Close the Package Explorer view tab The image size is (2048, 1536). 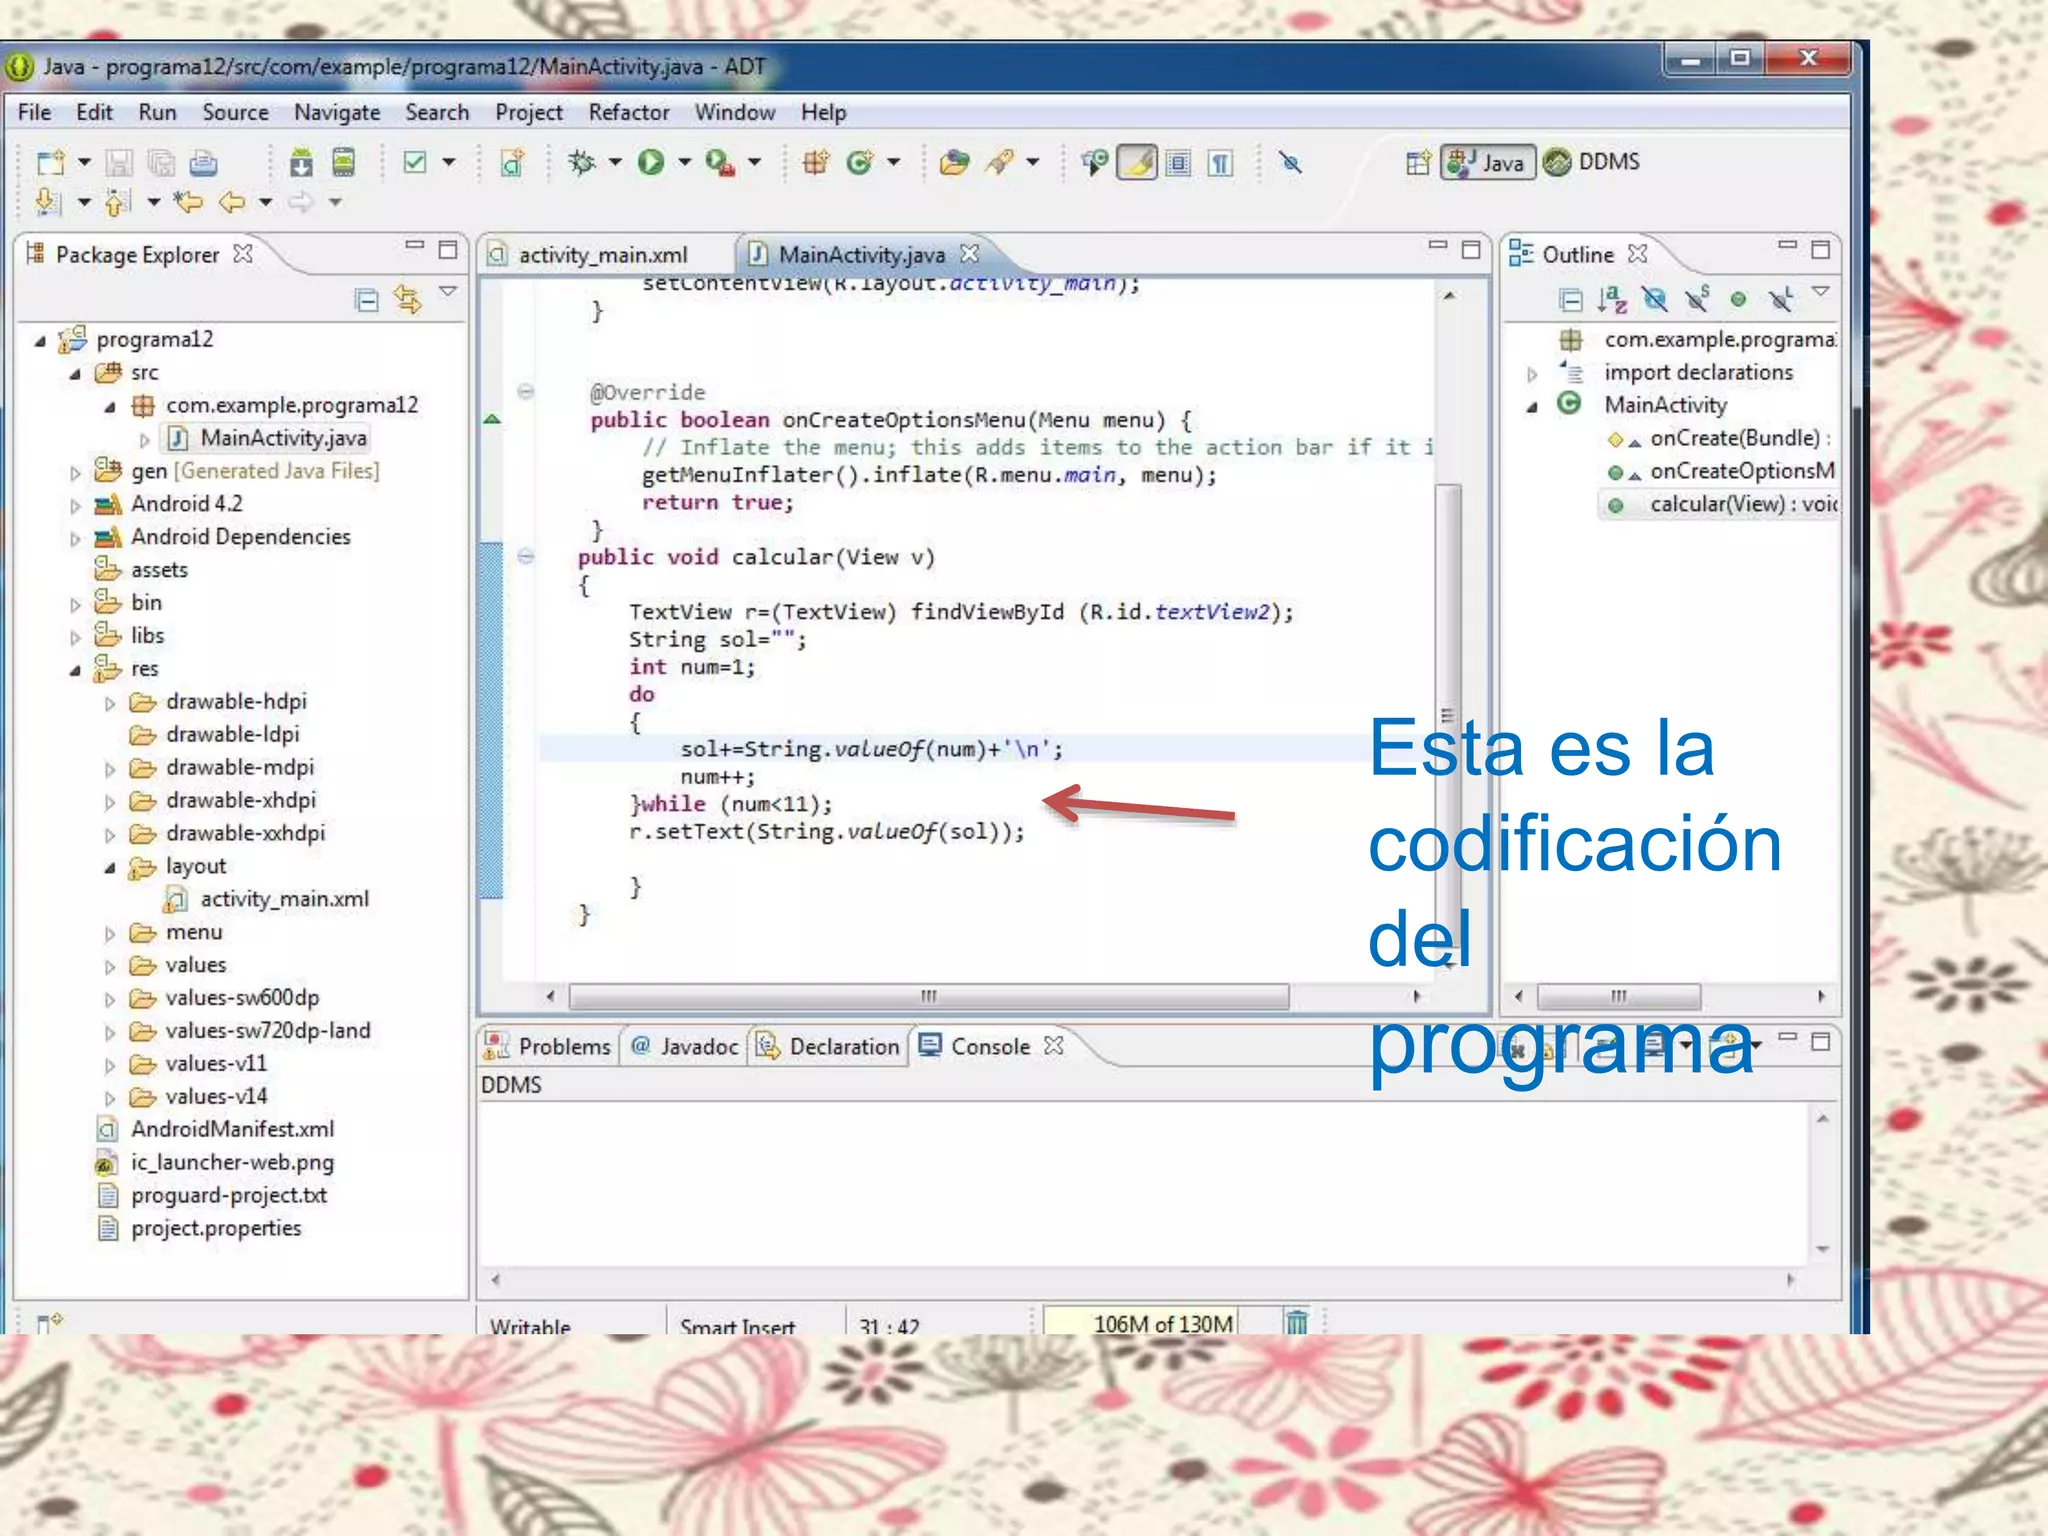242,253
